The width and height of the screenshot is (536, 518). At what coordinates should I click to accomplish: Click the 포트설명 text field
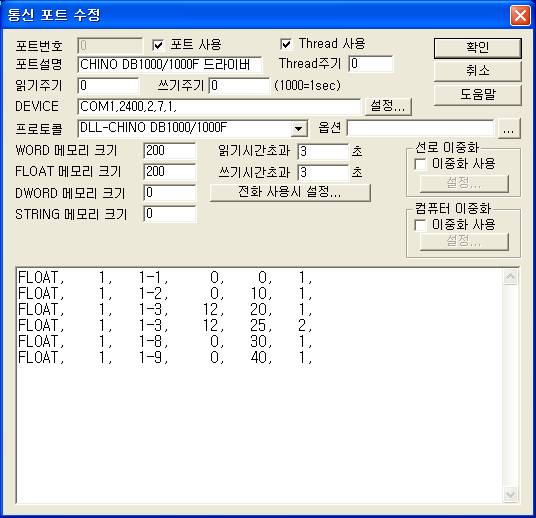point(170,65)
